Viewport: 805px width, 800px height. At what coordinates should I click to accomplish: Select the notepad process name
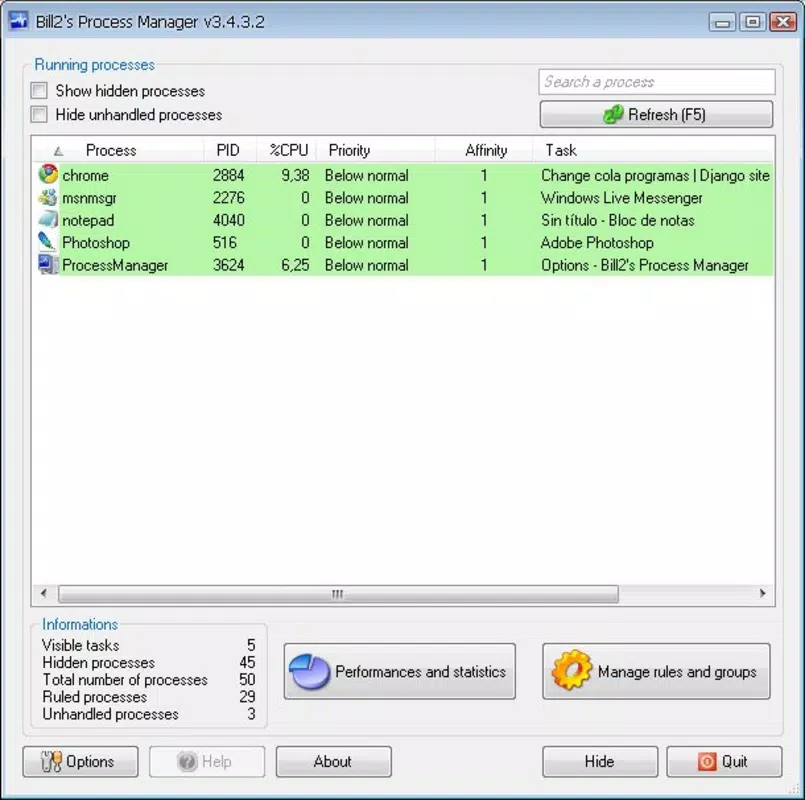88,221
